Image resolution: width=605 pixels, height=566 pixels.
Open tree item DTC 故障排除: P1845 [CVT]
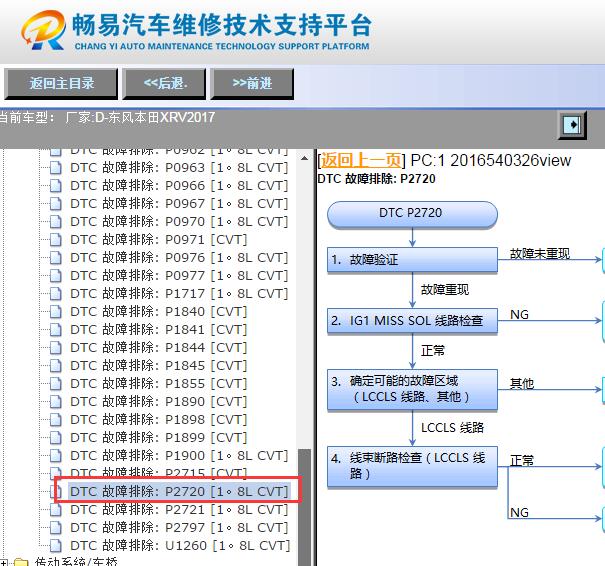click(158, 366)
